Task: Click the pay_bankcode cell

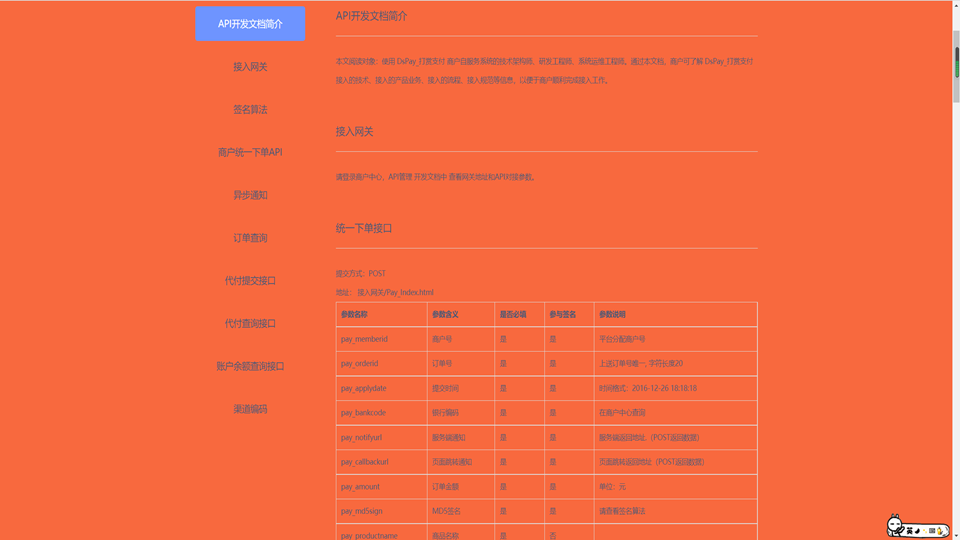Action: (x=381, y=413)
